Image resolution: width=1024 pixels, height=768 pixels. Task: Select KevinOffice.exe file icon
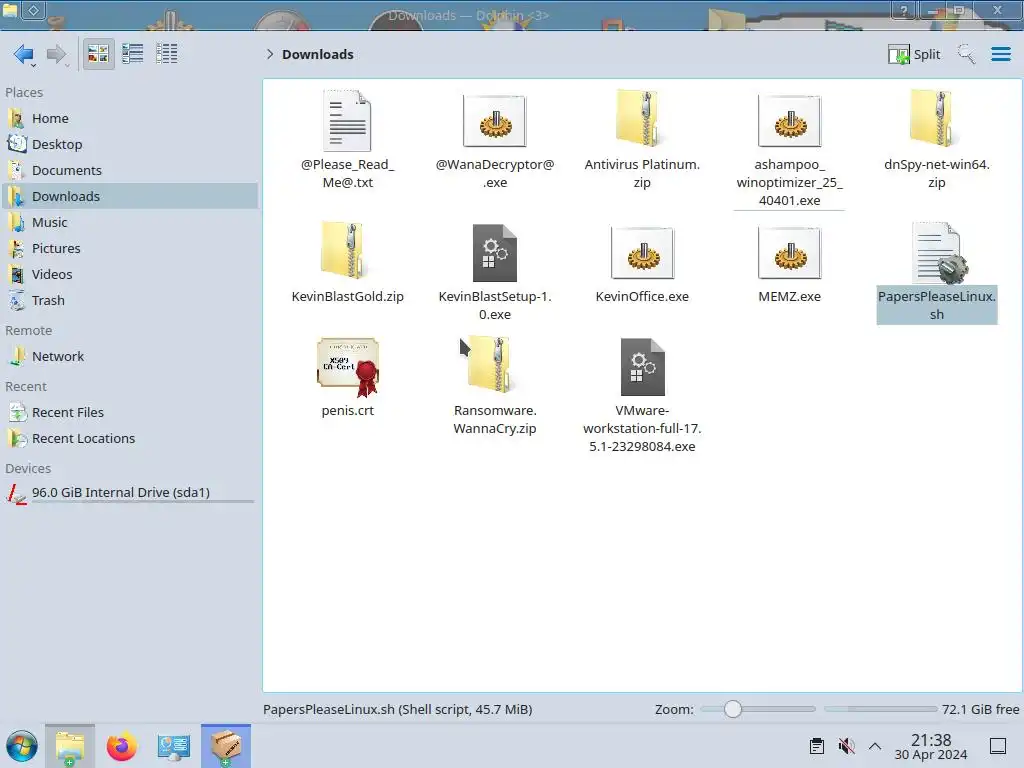[642, 253]
